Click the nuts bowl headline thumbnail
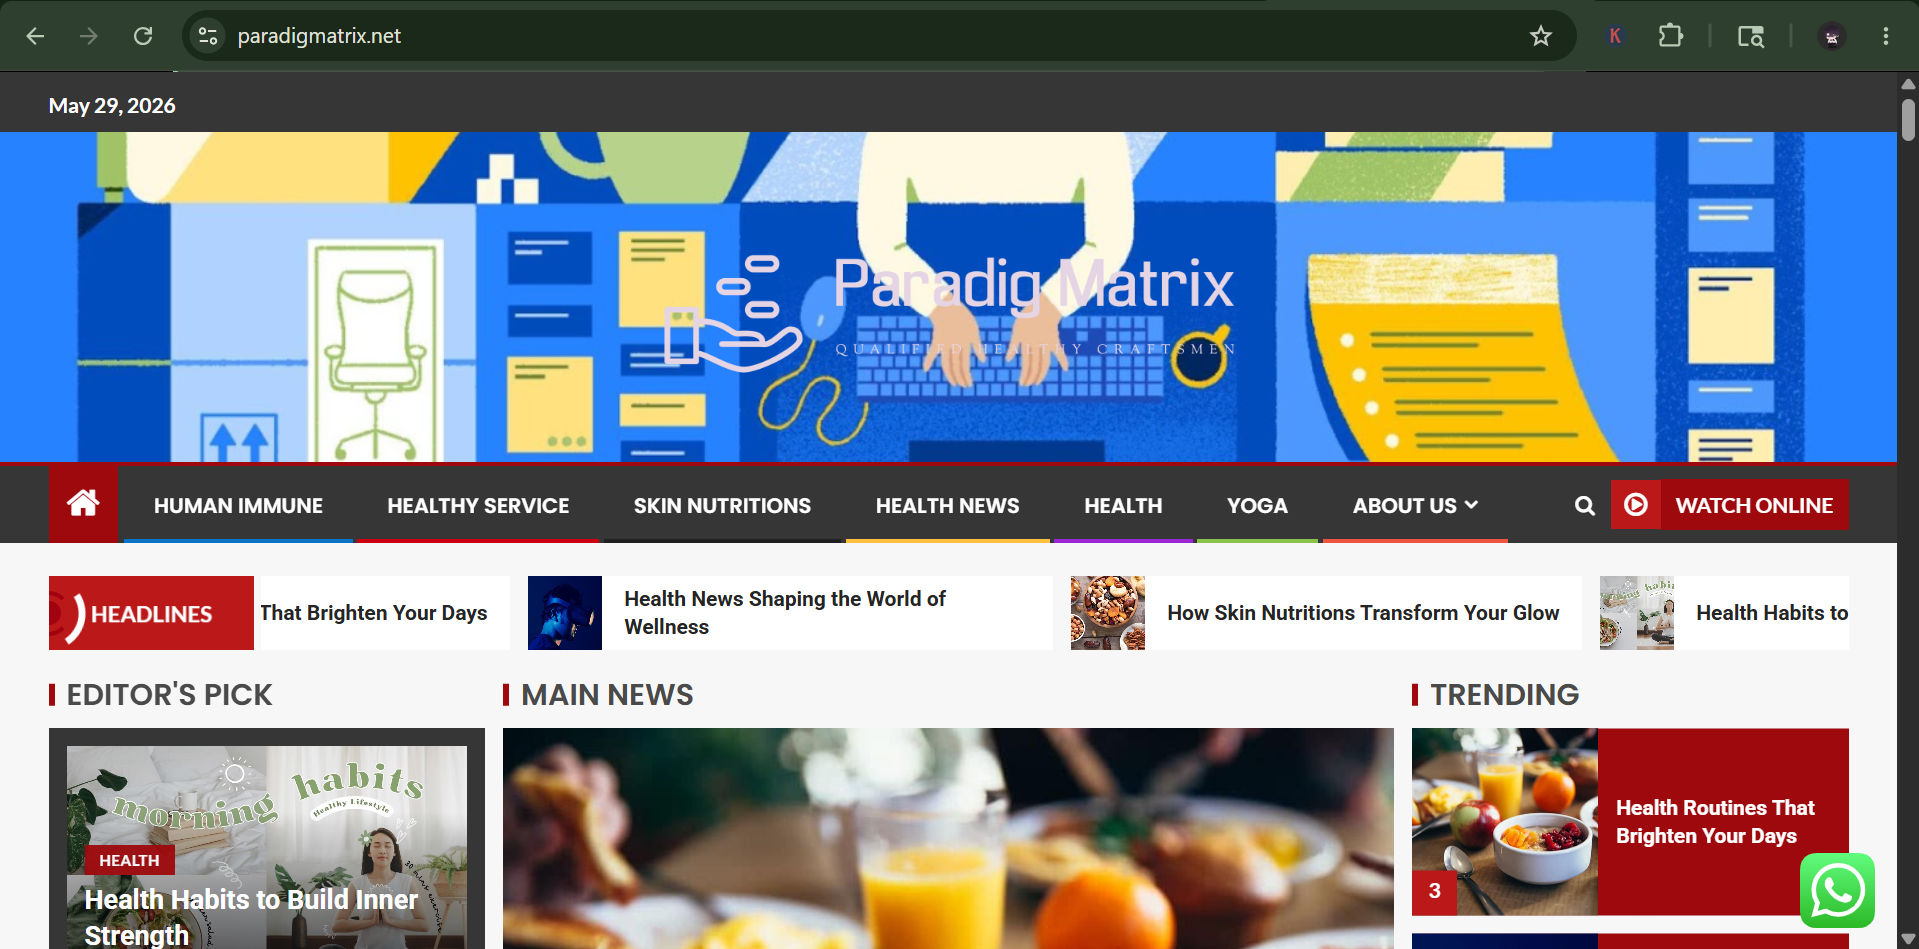The width and height of the screenshot is (1919, 949). pyautogui.click(x=1108, y=613)
